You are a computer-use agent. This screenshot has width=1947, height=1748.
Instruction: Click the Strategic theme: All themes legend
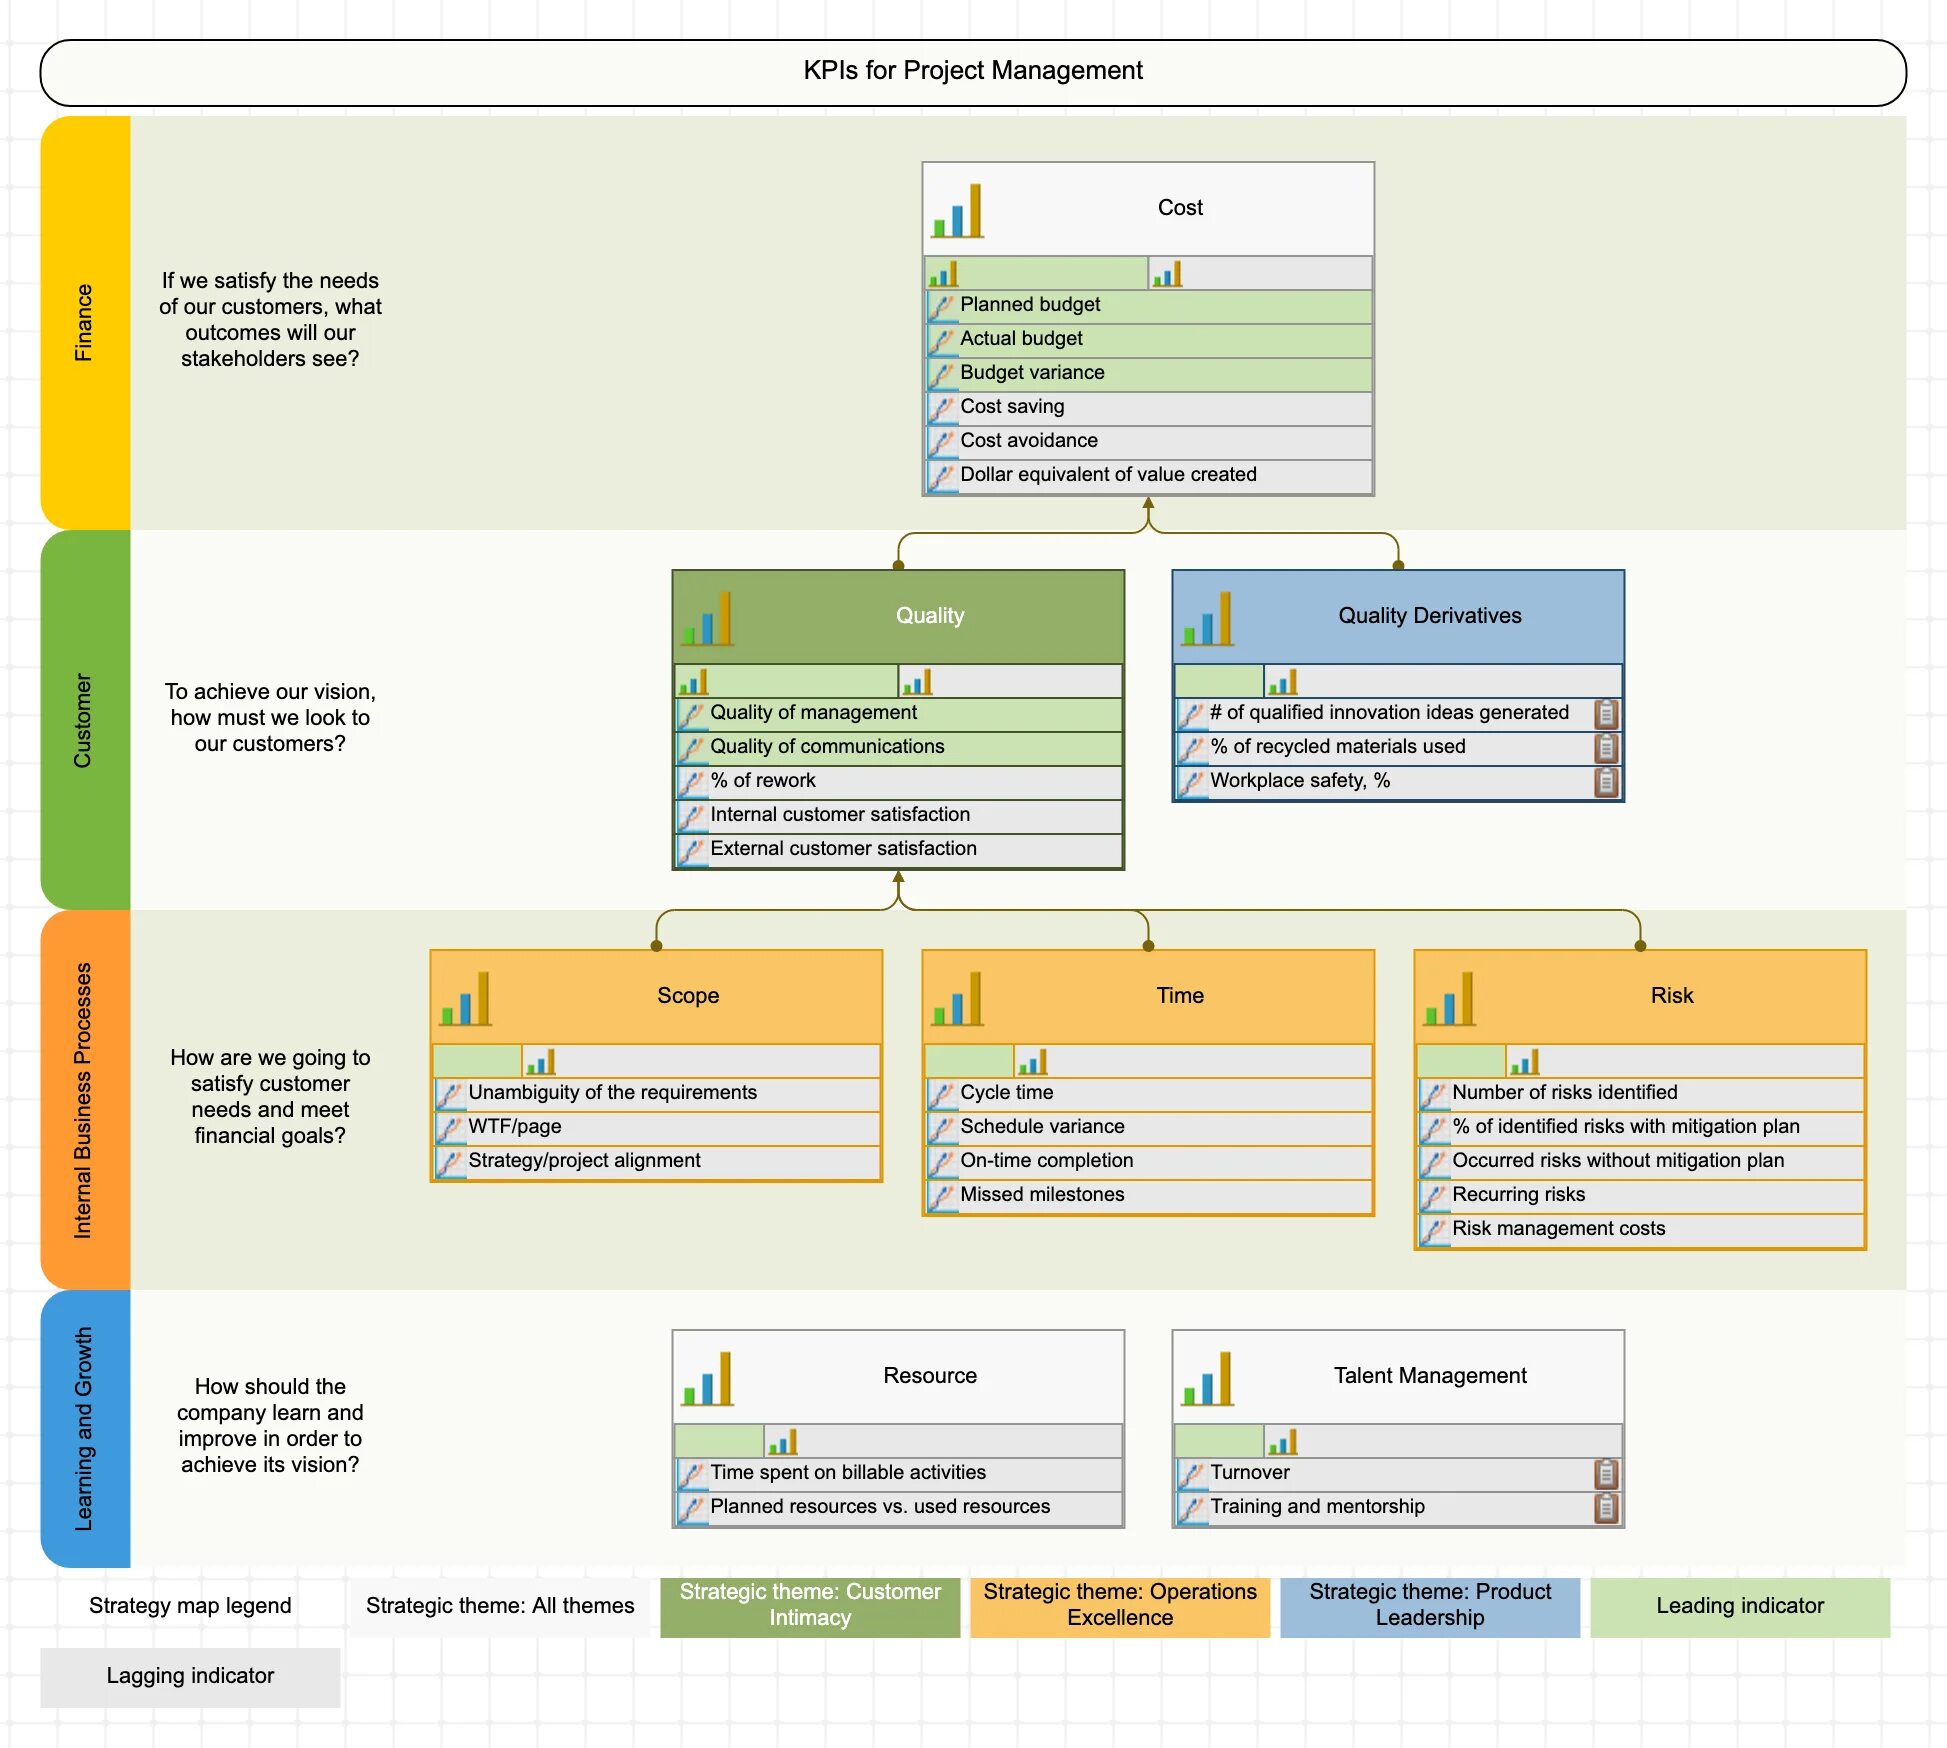tap(500, 1607)
